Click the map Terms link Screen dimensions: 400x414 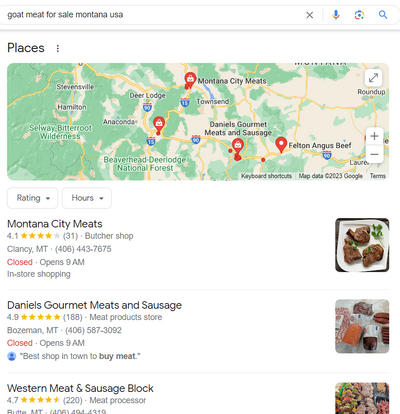377,176
